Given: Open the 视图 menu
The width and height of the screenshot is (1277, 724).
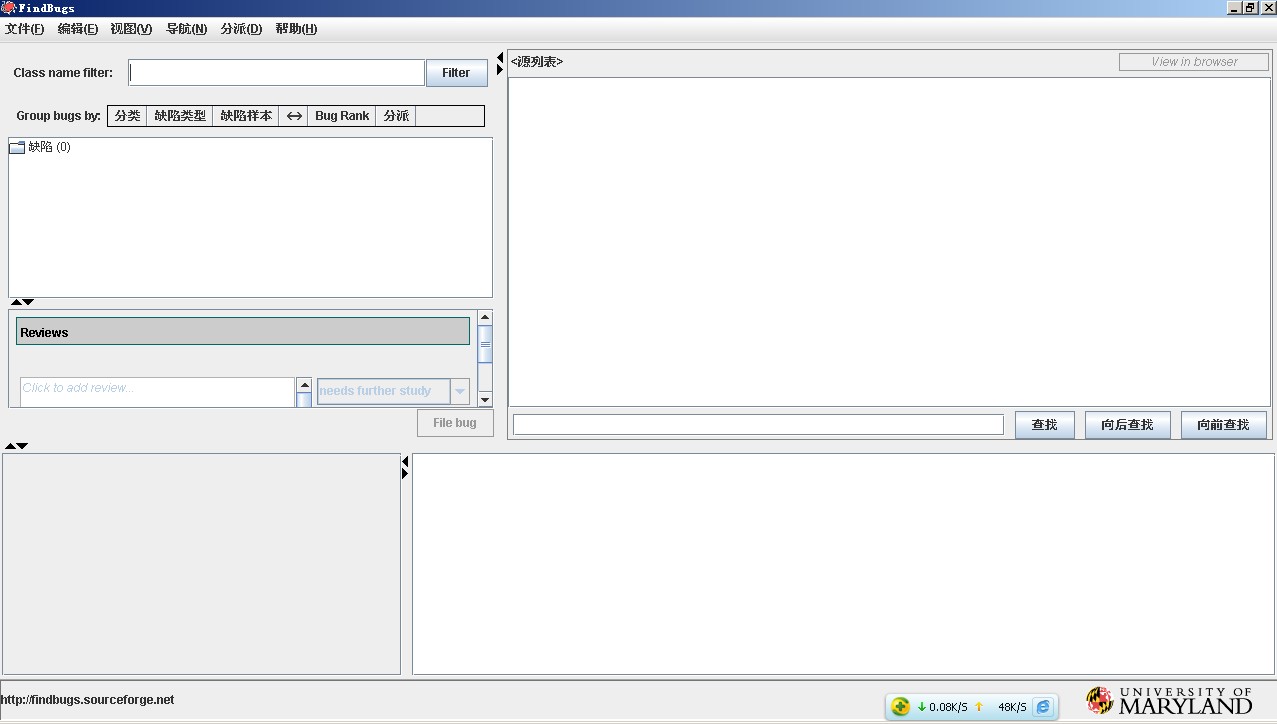Looking at the screenshot, I should [130, 29].
